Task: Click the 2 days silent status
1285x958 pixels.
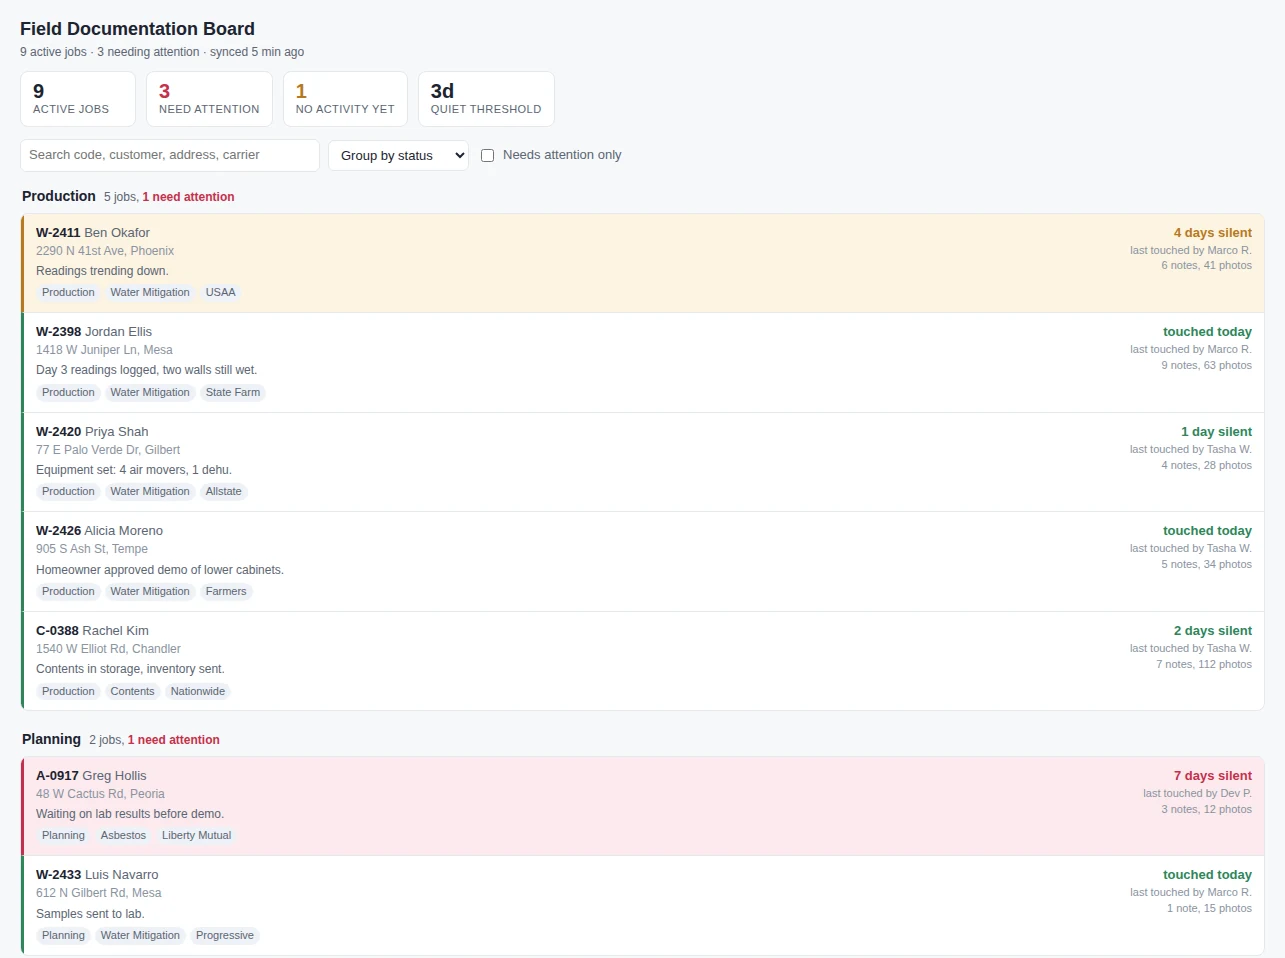Action: 1213,631
